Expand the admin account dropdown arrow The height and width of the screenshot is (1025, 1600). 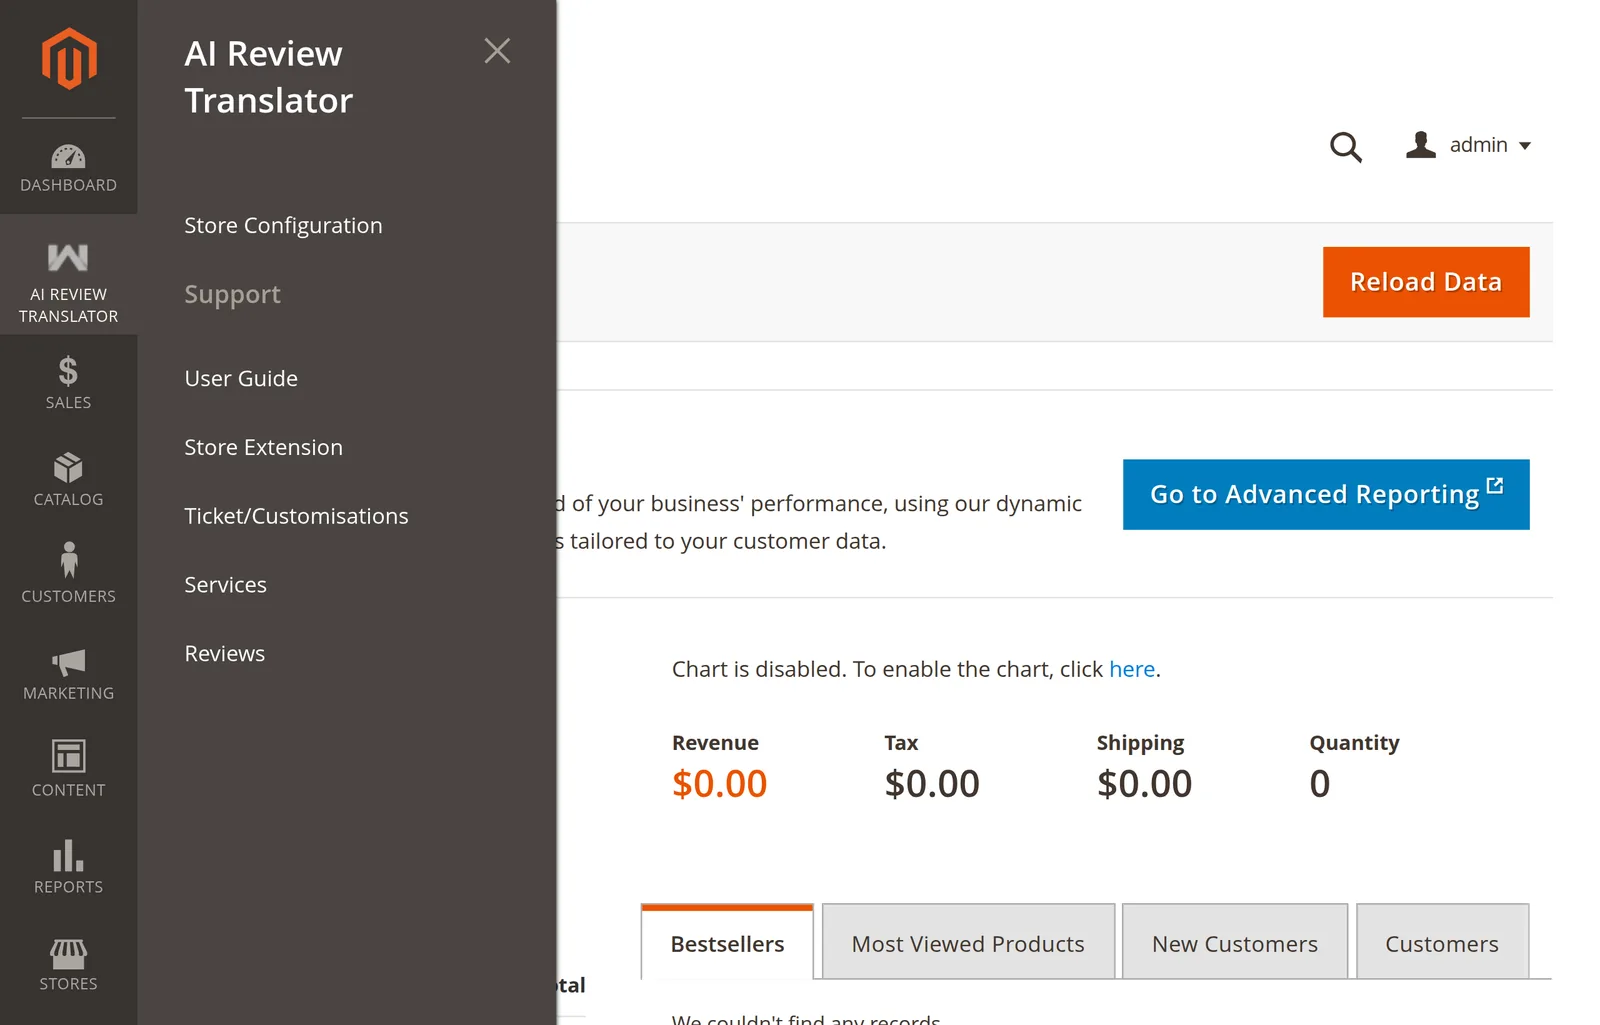pos(1525,146)
